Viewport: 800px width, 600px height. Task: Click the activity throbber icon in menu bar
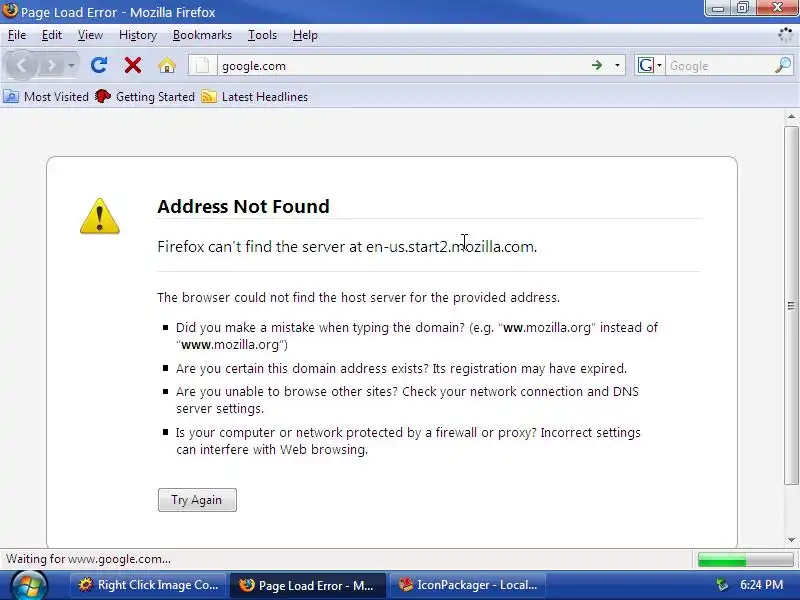coord(785,35)
